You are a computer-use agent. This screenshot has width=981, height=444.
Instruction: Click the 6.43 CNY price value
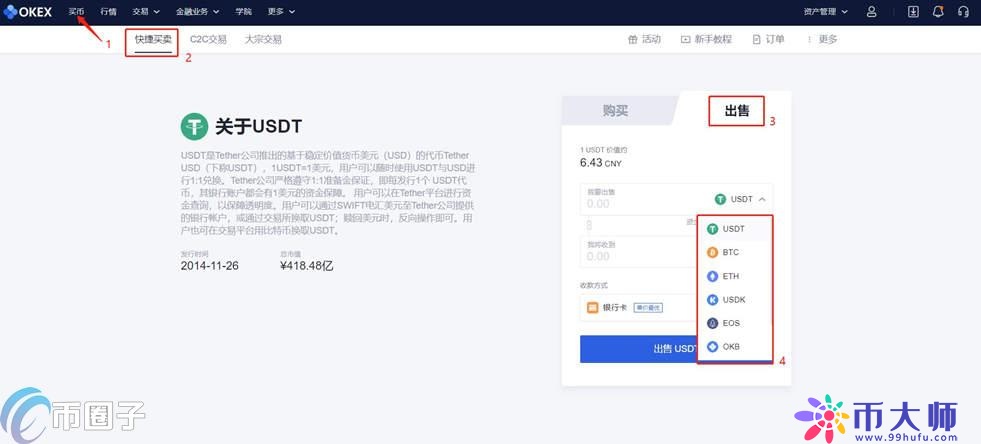(601, 163)
